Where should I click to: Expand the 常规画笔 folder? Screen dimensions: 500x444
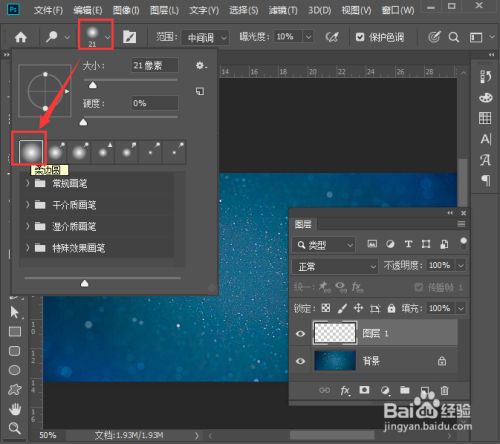pos(28,183)
